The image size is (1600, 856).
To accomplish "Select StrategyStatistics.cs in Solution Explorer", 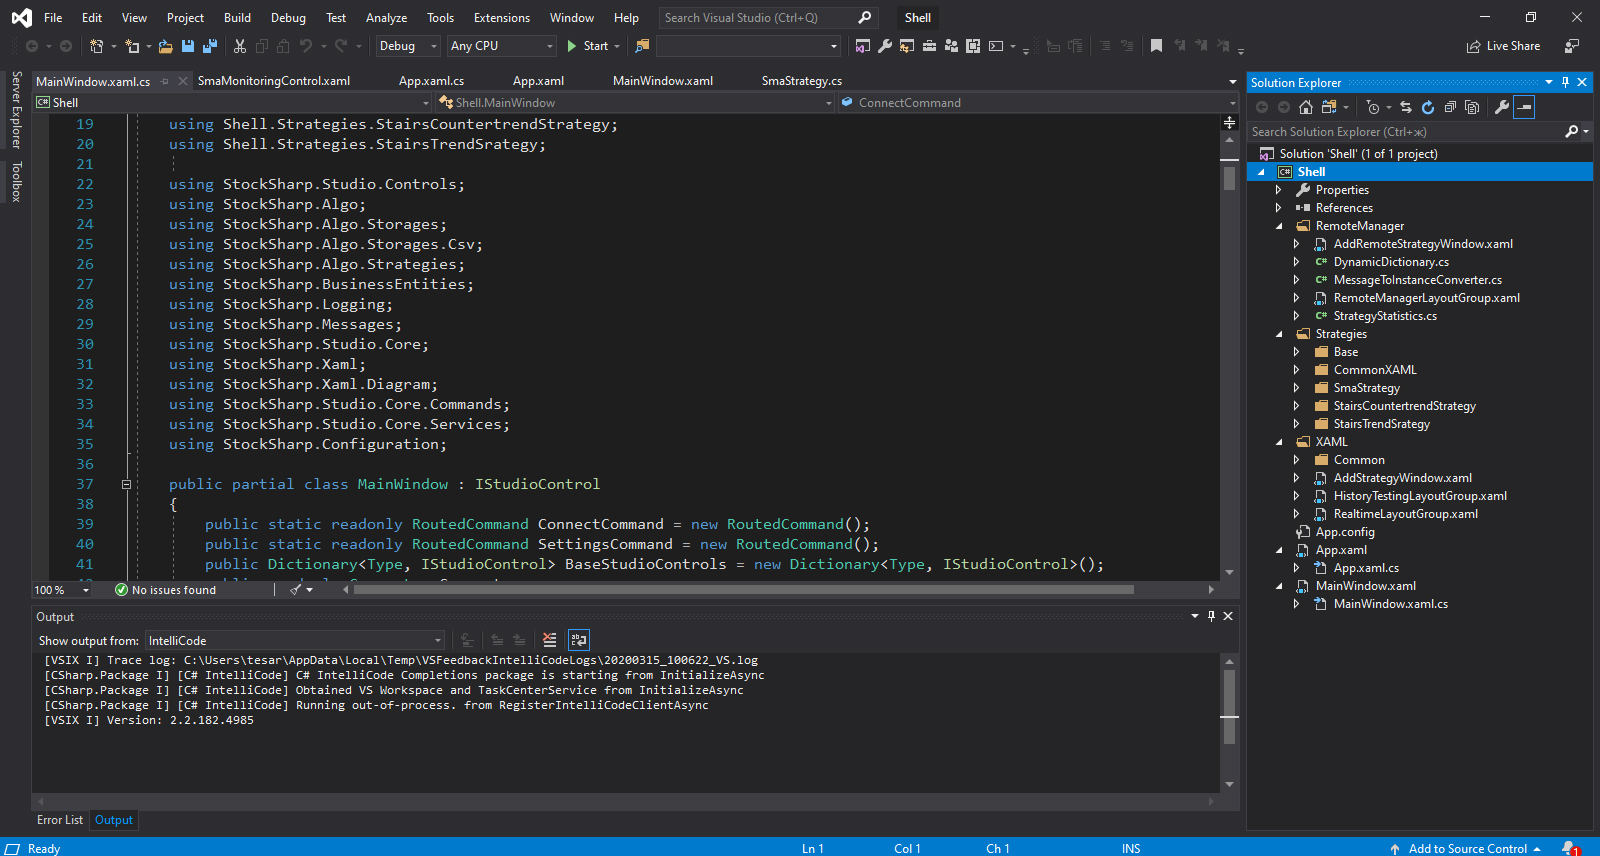I will (1384, 316).
